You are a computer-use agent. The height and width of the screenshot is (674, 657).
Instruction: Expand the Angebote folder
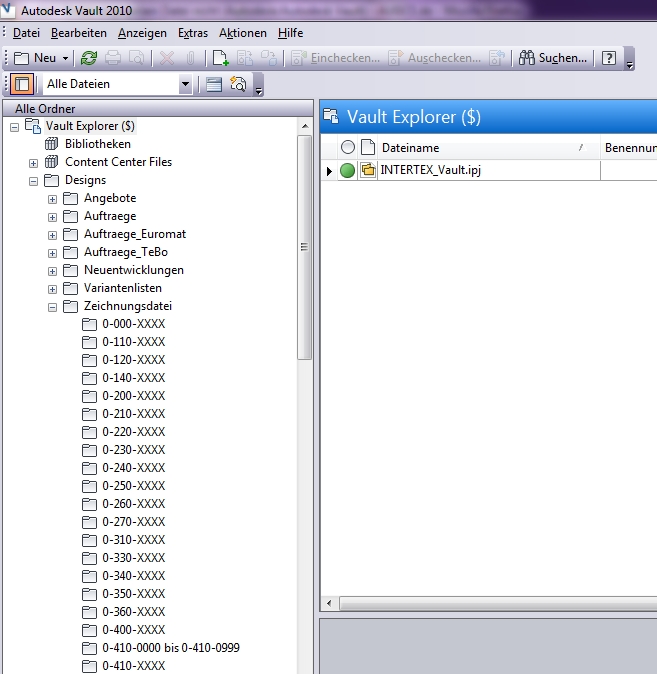(x=52, y=199)
